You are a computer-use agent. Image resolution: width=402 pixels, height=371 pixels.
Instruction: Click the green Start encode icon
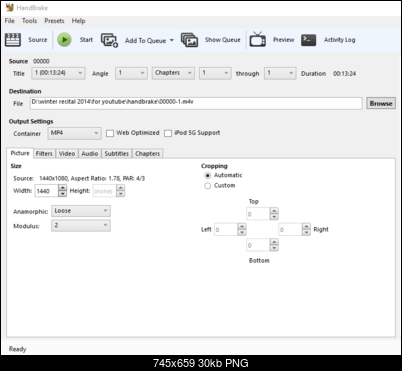pos(64,40)
